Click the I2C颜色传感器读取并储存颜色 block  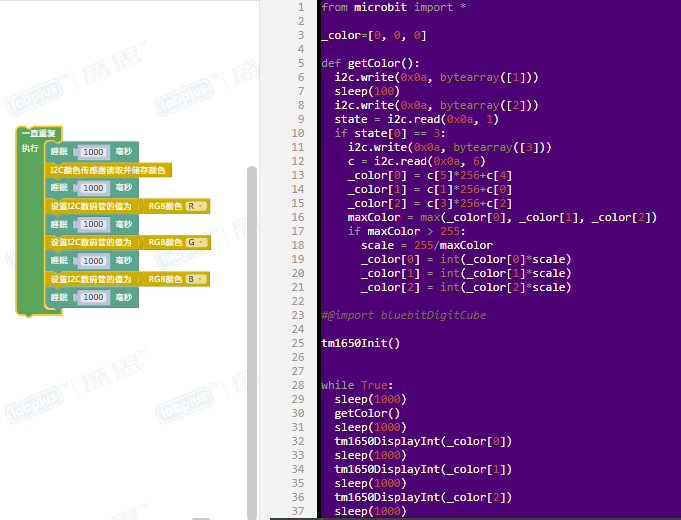(109, 170)
